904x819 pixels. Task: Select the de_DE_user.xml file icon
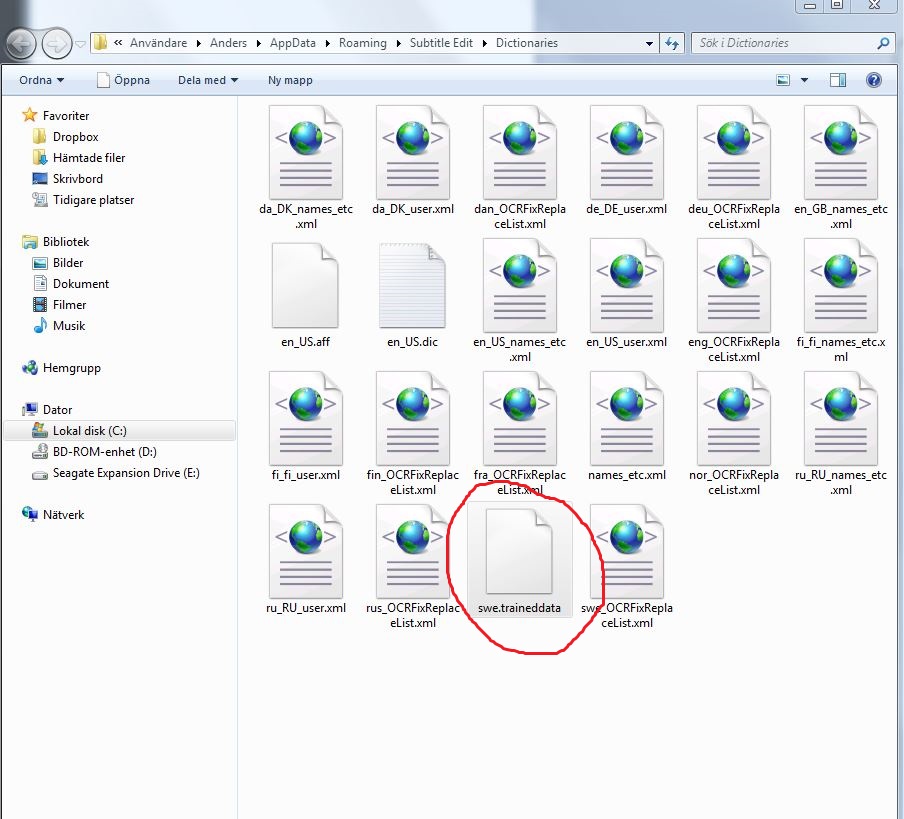coord(627,152)
